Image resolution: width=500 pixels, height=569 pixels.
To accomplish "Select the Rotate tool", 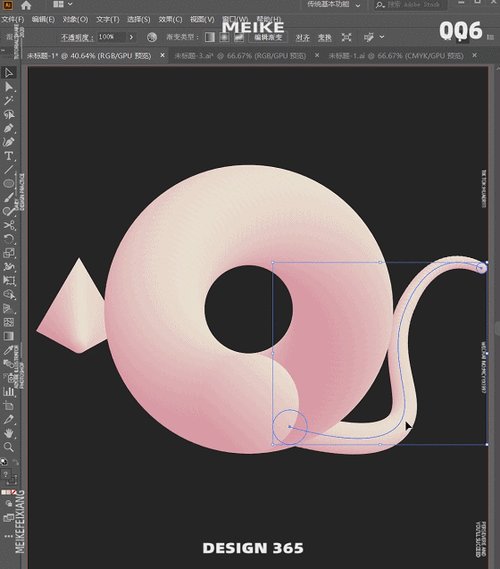I will tap(8, 239).
